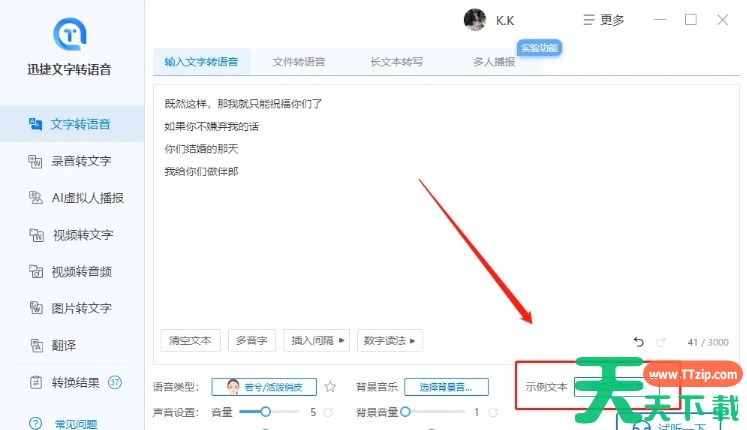The image size is (747, 430).
Task: Reset volume using the icon beside 5
Action: click(x=329, y=412)
